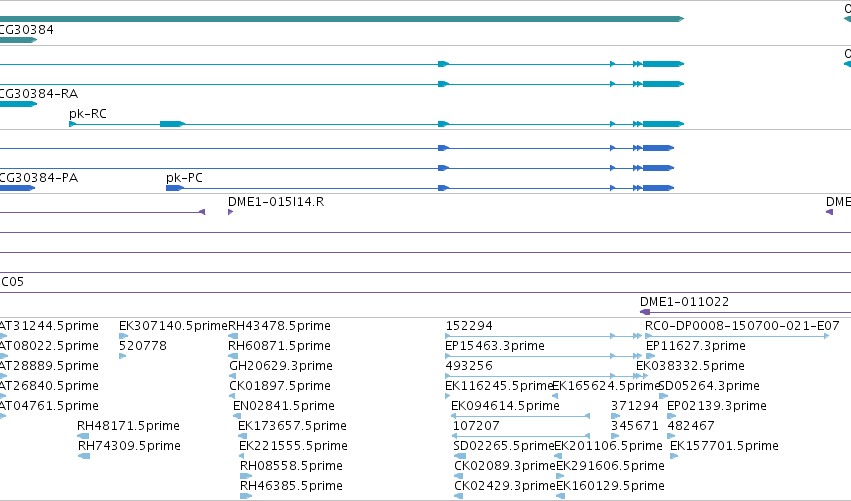Select the CG30384-RA transcript label

pos(39,94)
